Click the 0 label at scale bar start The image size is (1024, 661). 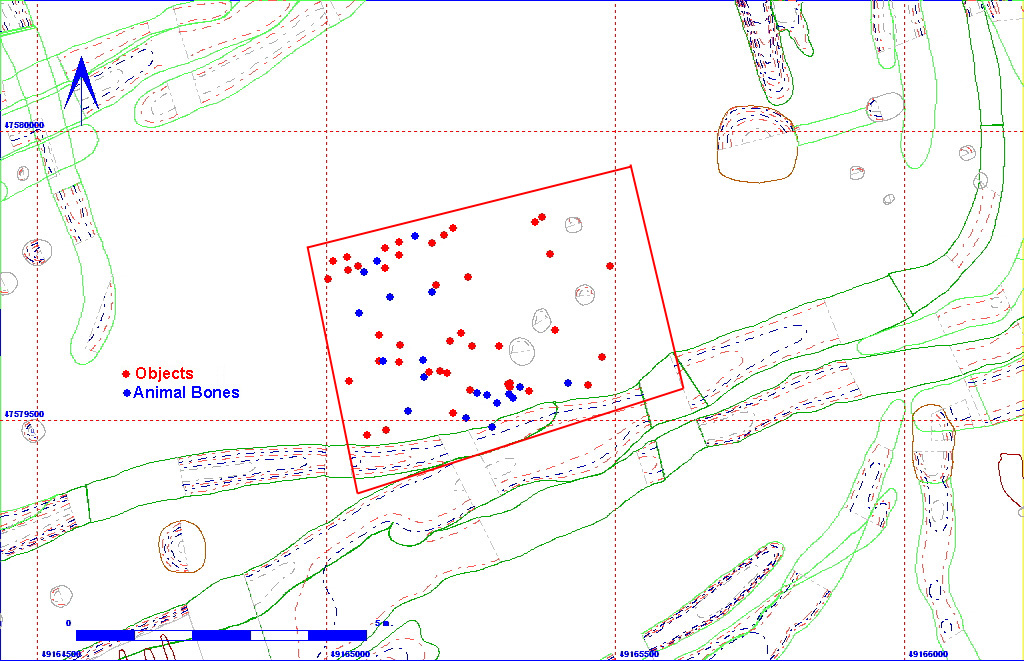[69, 623]
